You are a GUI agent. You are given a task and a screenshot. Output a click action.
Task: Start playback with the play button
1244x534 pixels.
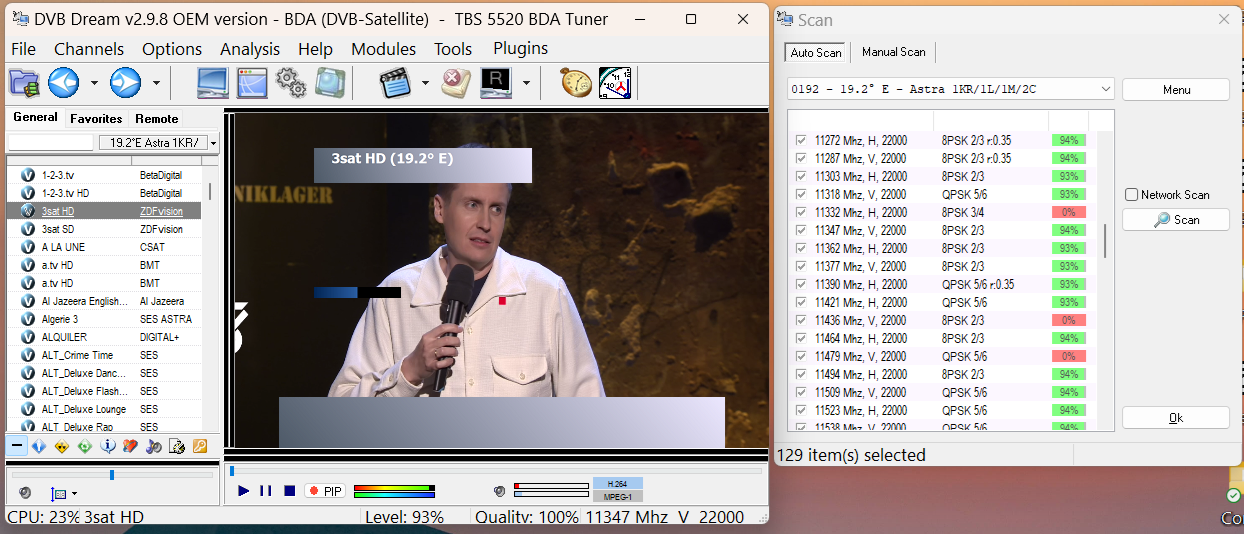coord(243,491)
